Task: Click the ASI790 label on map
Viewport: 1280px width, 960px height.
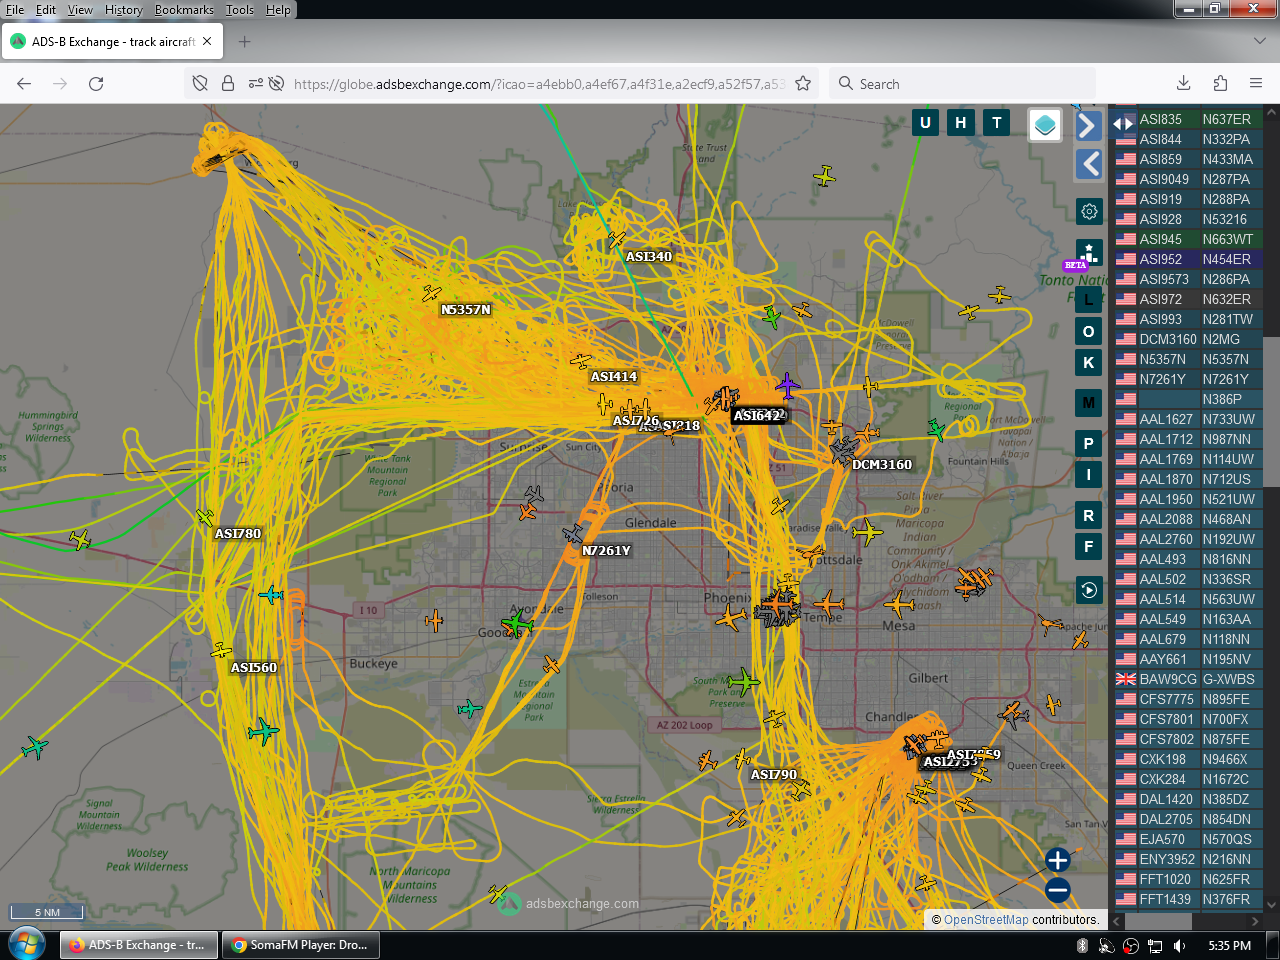Action: tap(774, 775)
